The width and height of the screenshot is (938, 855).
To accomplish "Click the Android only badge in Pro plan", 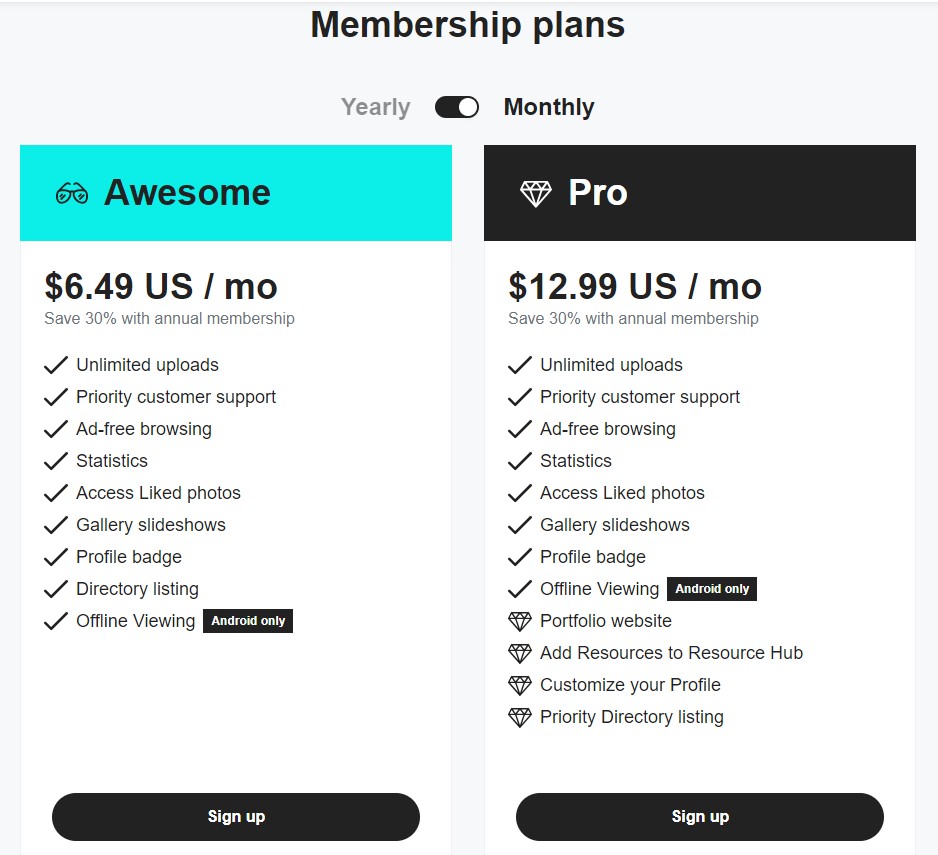I will pyautogui.click(x=712, y=589).
